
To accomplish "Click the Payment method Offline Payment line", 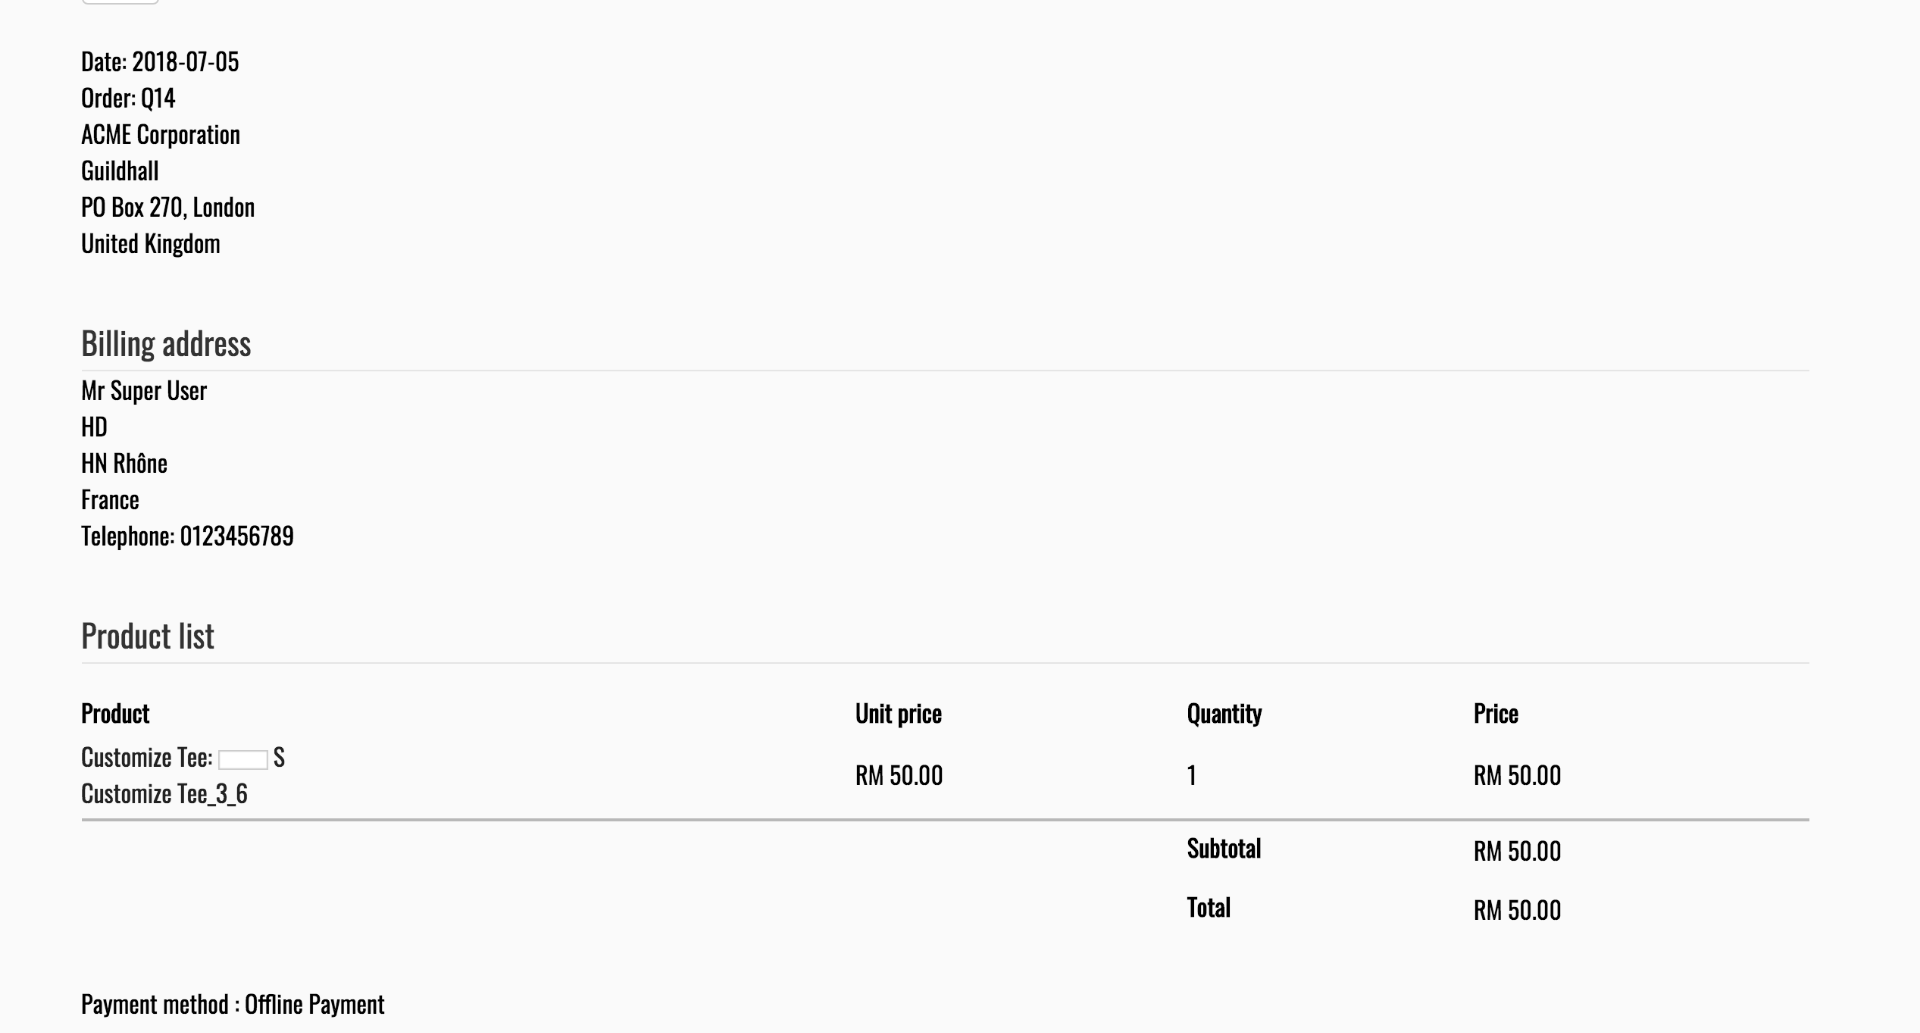I will pyautogui.click(x=232, y=1004).
